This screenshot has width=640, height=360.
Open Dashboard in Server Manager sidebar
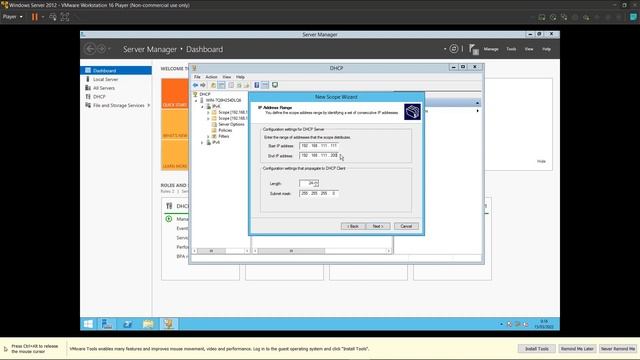point(116,71)
